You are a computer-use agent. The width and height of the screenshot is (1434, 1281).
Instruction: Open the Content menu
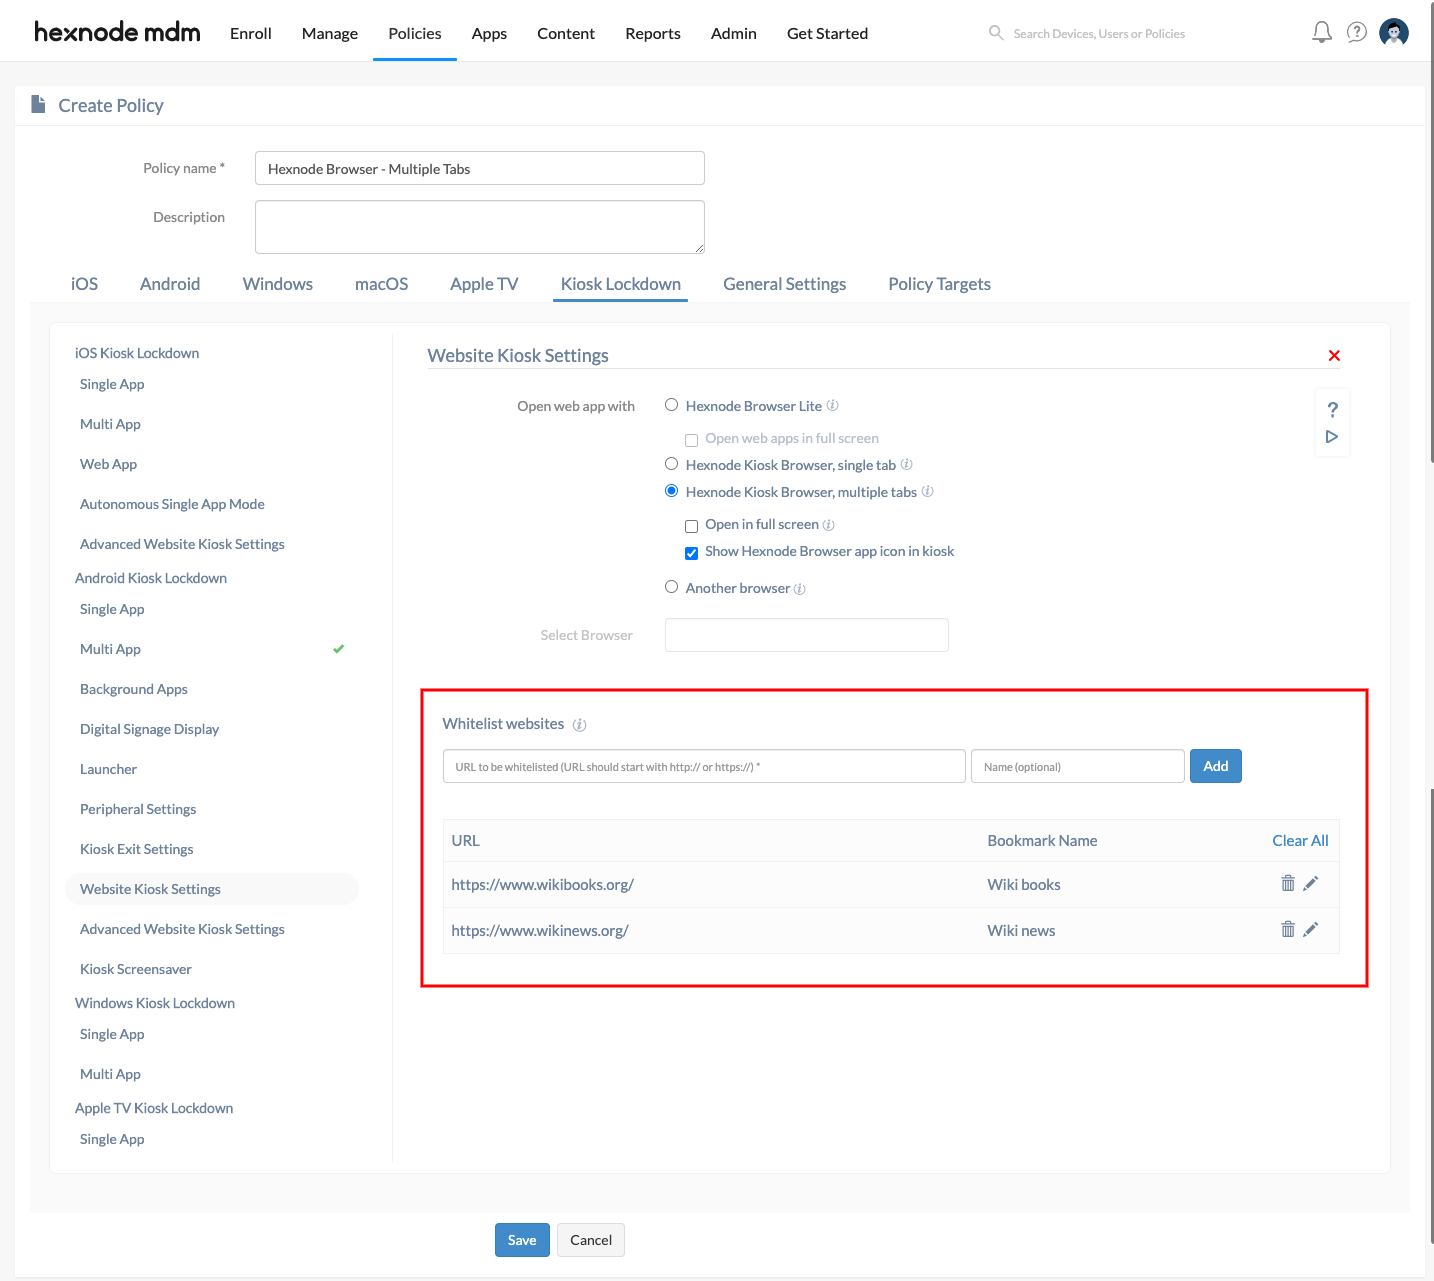[566, 33]
